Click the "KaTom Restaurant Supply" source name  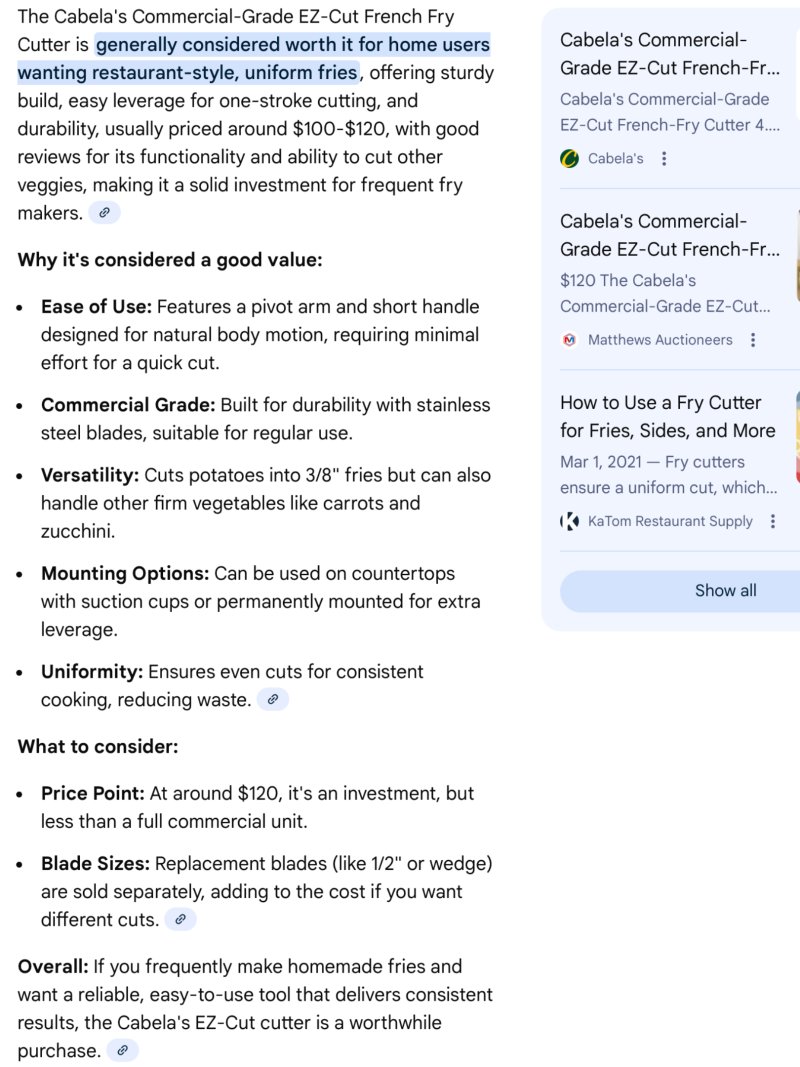point(670,521)
